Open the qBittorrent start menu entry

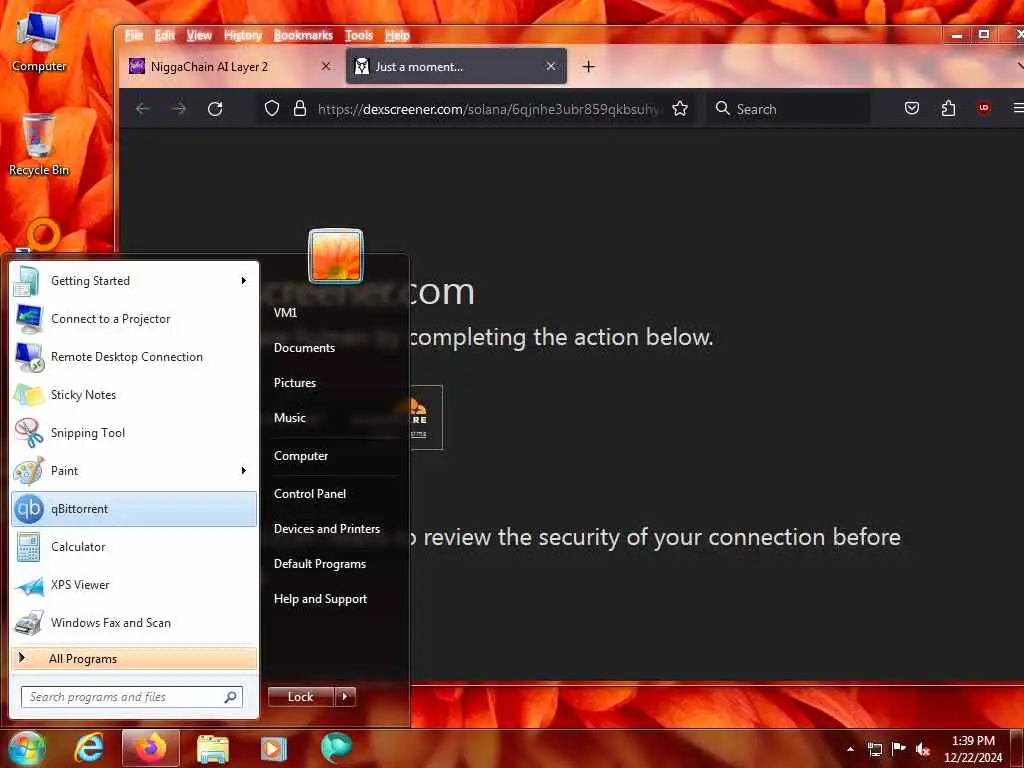134,509
